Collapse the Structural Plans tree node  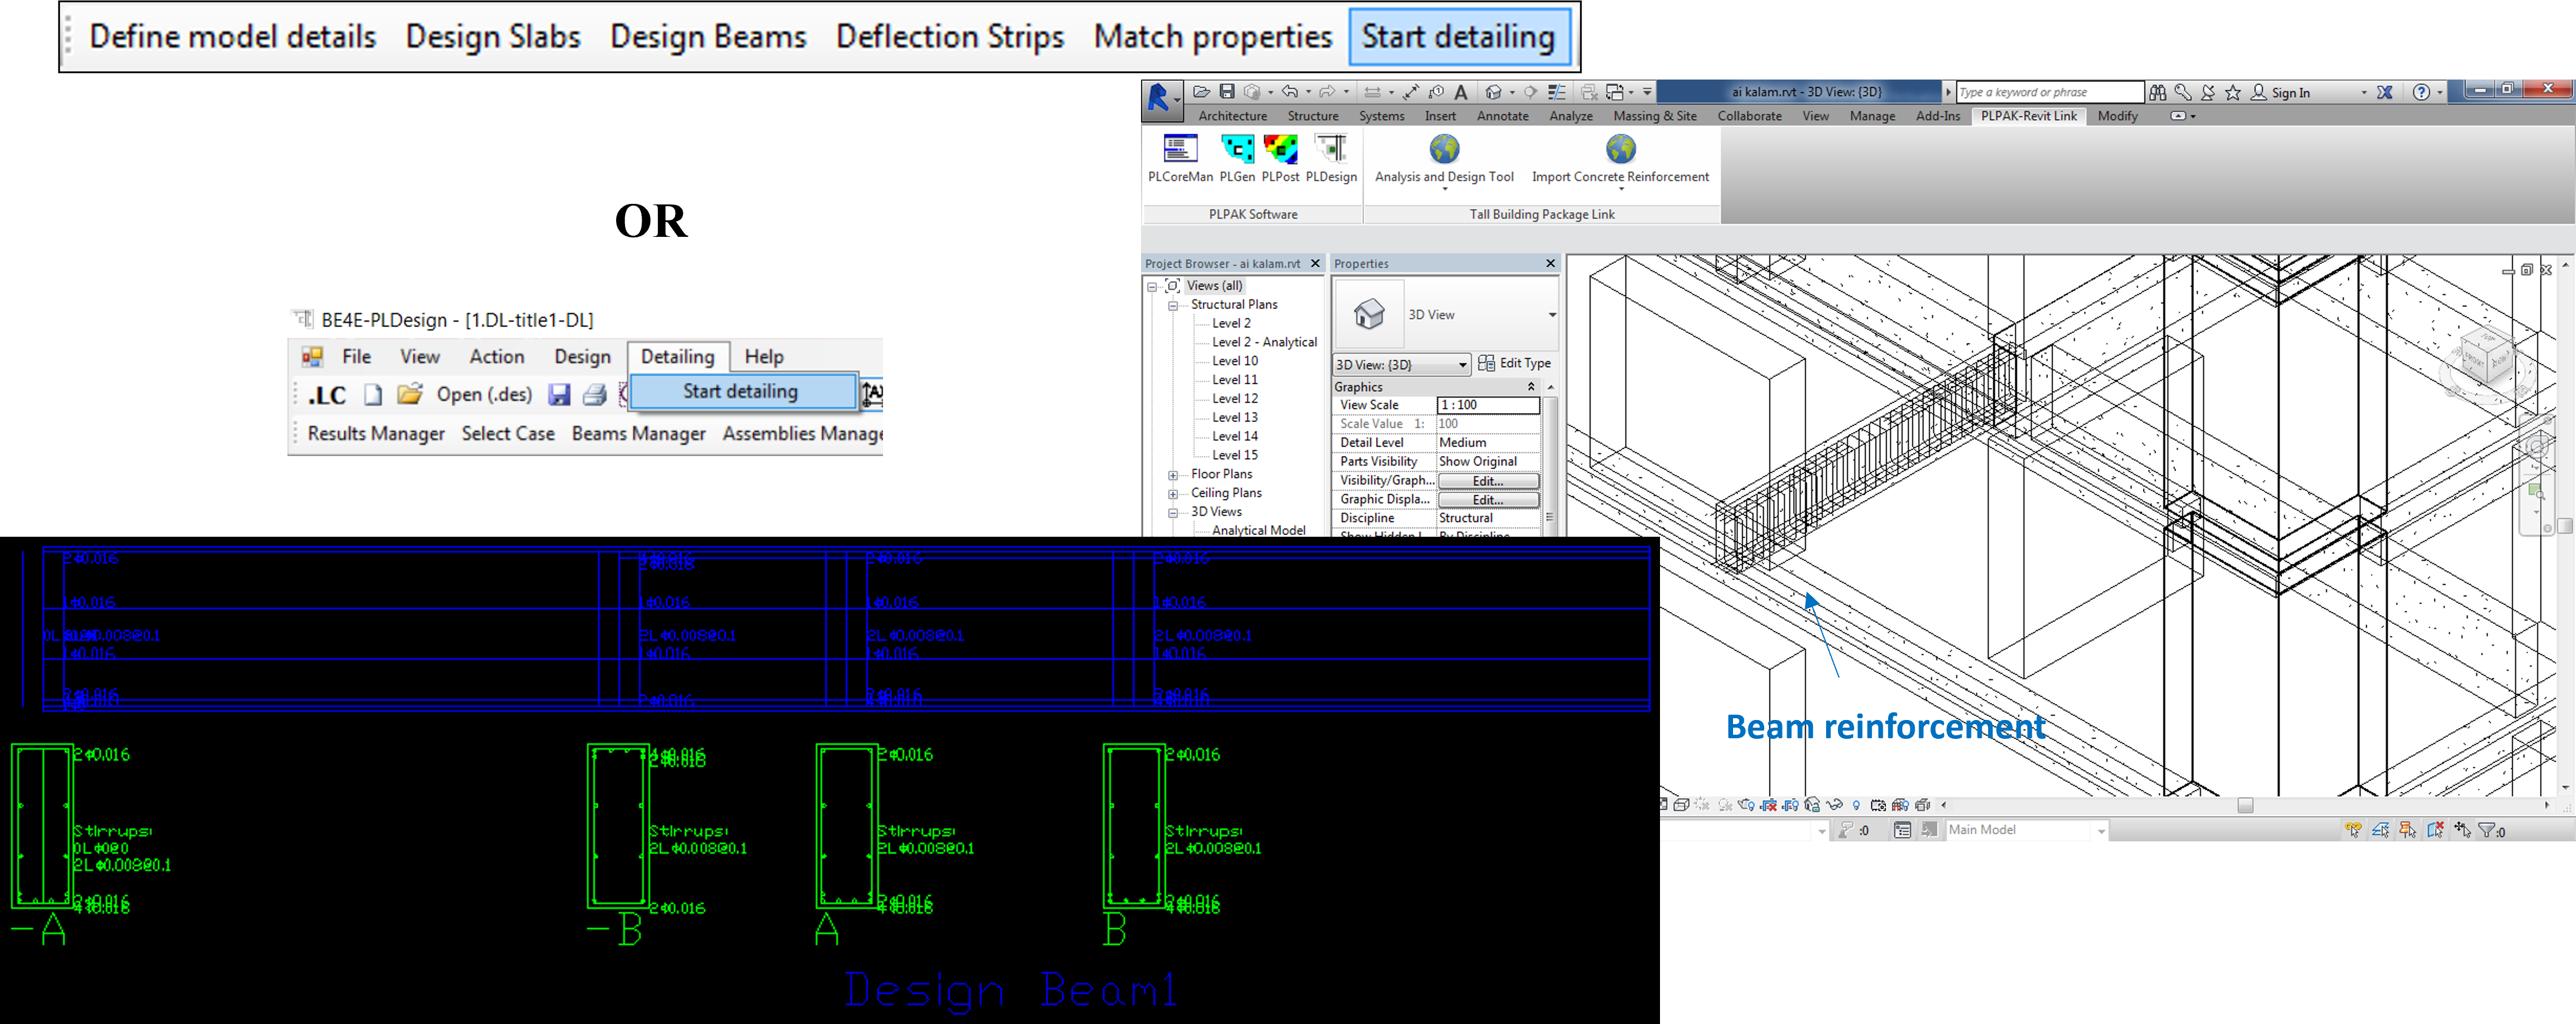coord(1173,305)
